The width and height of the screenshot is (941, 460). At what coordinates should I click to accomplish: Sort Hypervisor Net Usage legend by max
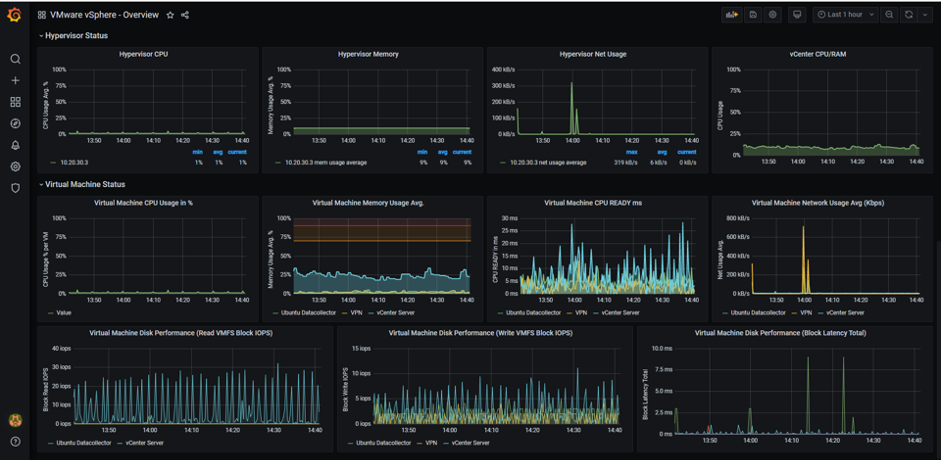click(x=631, y=152)
